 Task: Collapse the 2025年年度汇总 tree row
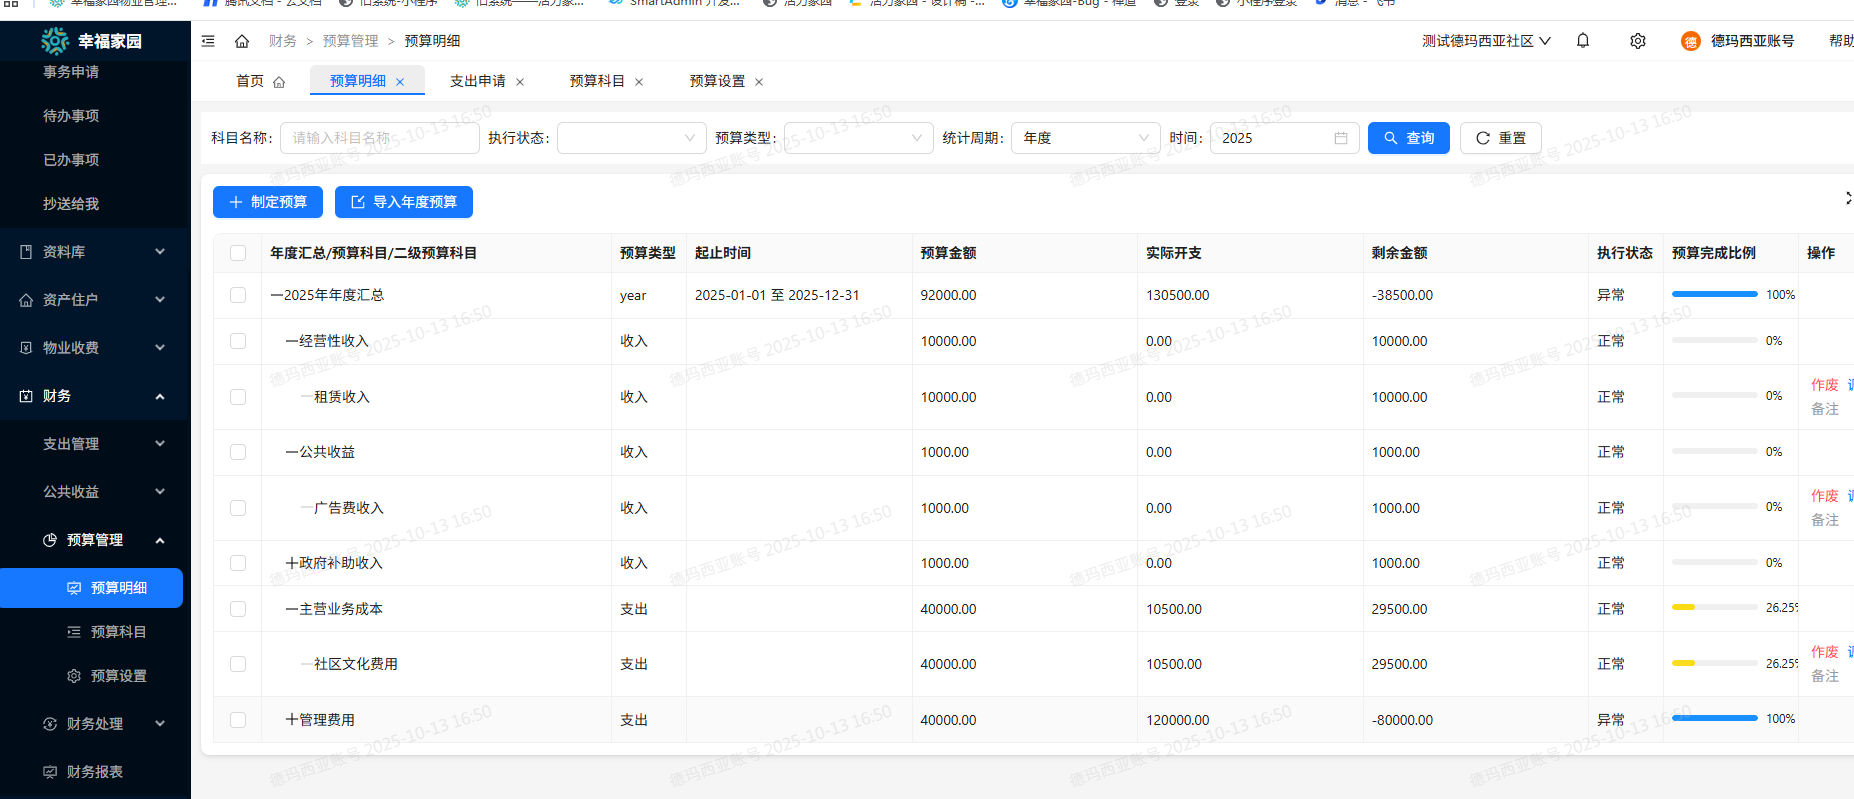coord(277,295)
